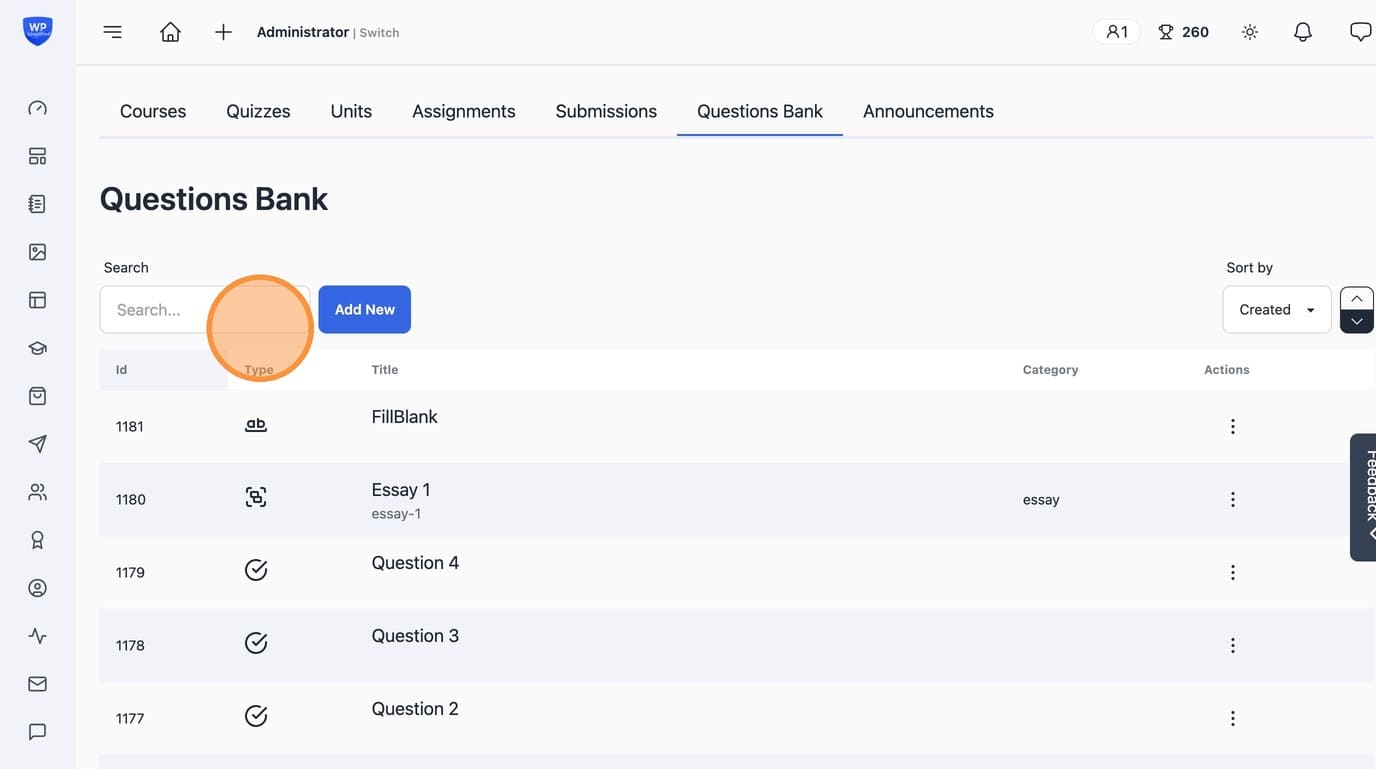Screen dimensions: 1376x769
Task: Select the Questions Bank tab
Action: [760, 111]
